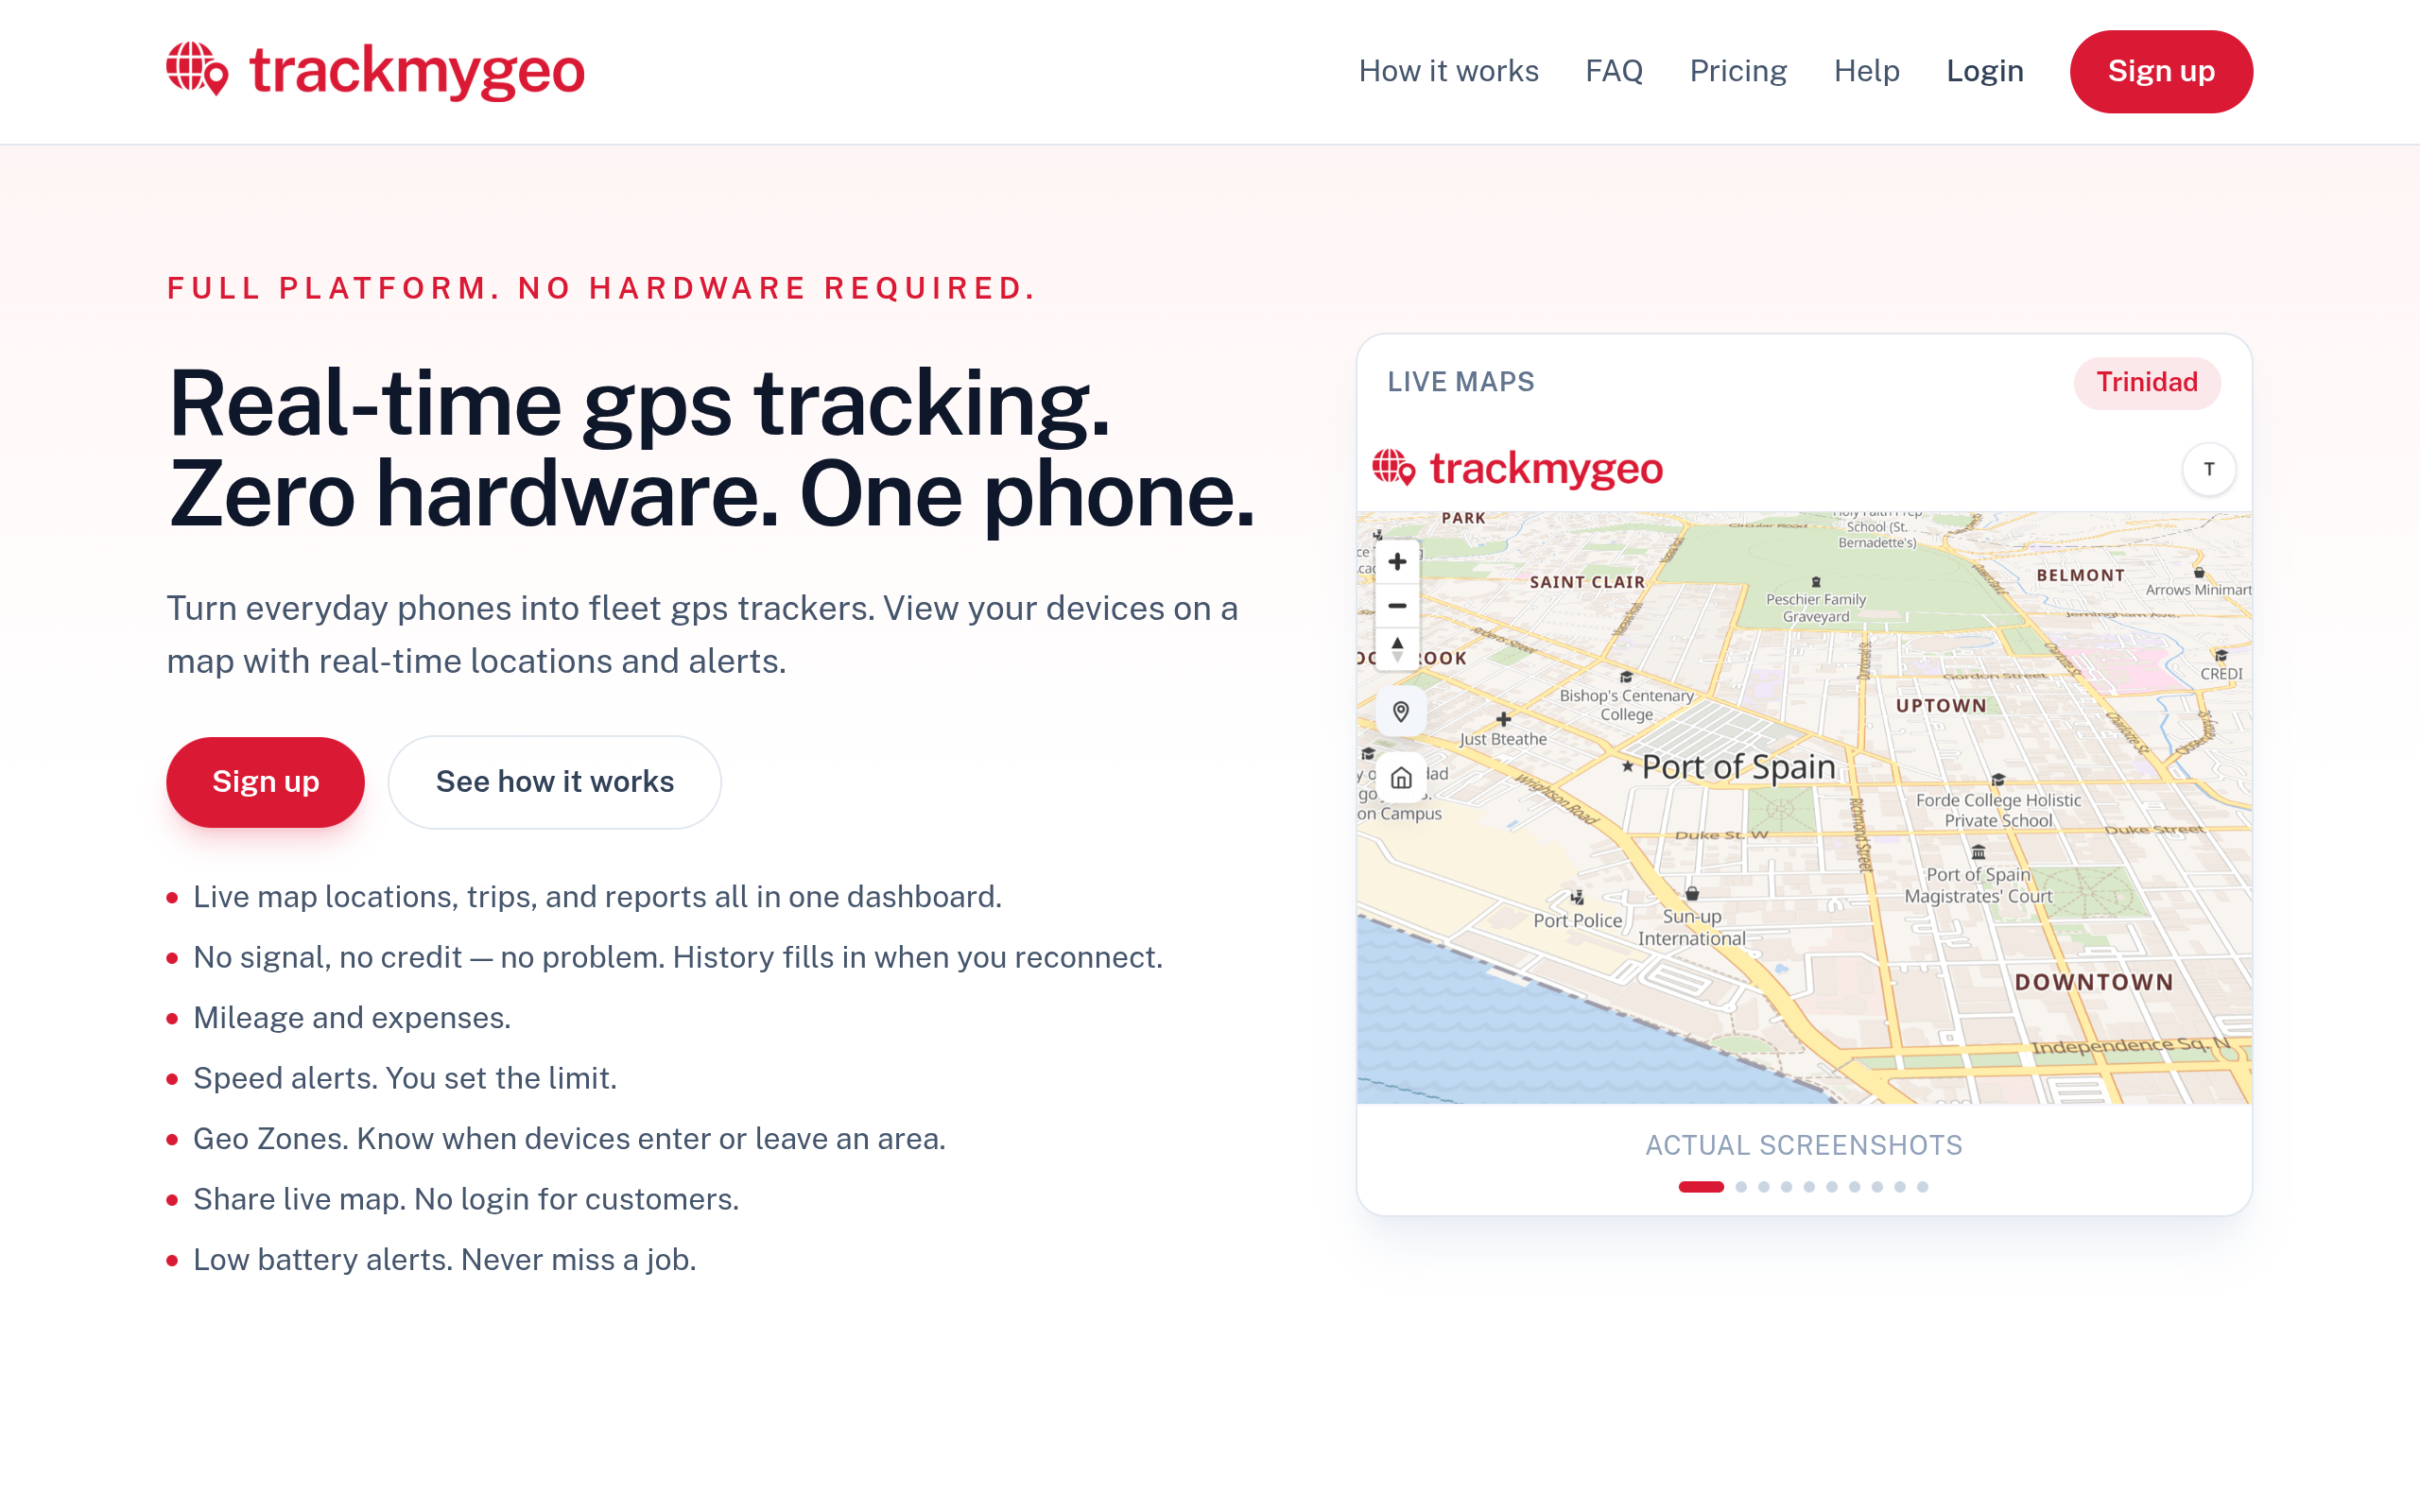
Task: Click the trackmygeo logo inside live maps card
Action: [x=1517, y=468]
